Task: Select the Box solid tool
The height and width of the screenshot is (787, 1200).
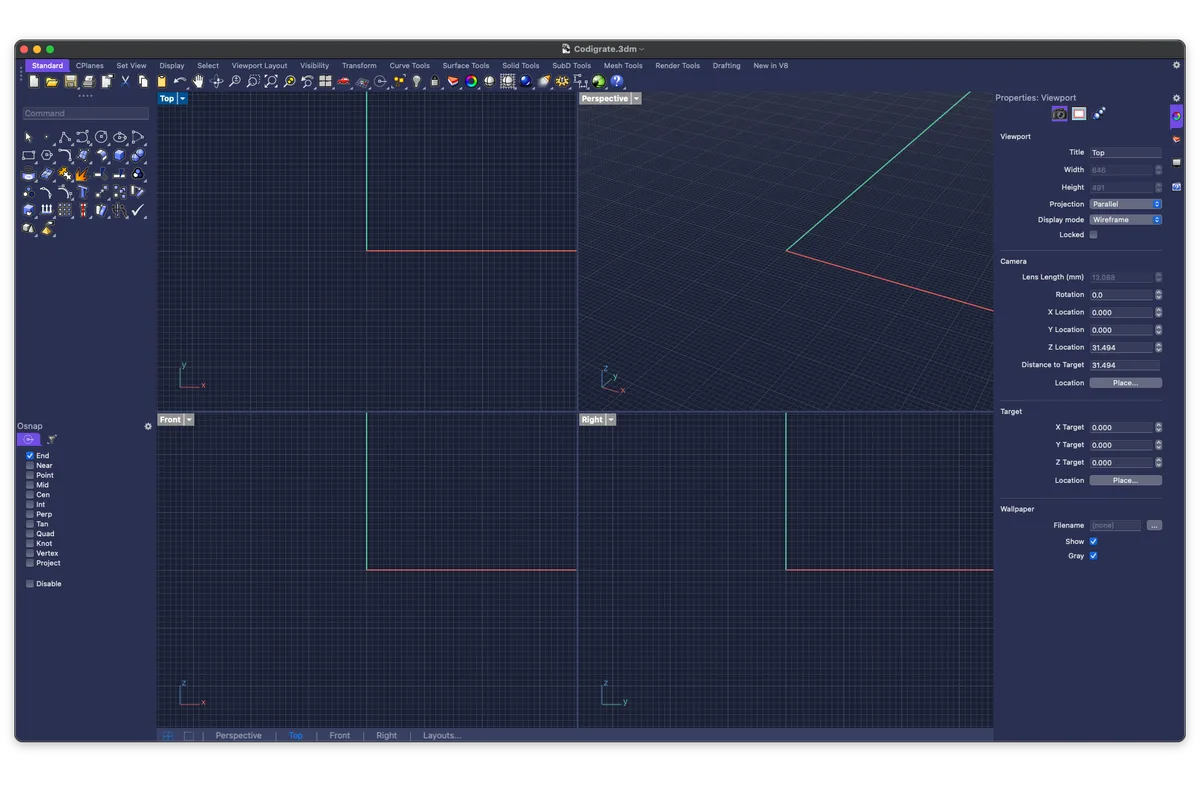Action: click(x=119, y=155)
